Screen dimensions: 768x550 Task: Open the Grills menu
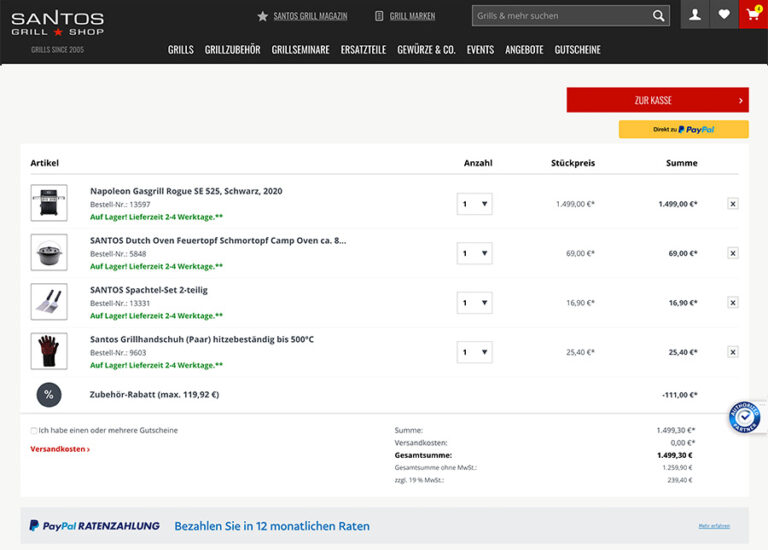(x=181, y=49)
